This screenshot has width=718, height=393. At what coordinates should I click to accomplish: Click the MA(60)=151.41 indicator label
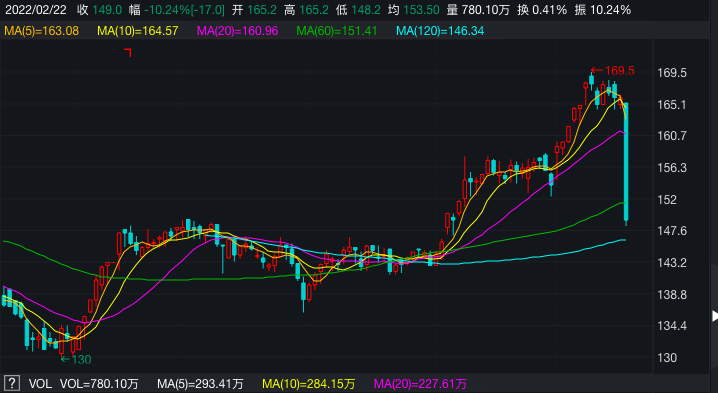point(337,31)
